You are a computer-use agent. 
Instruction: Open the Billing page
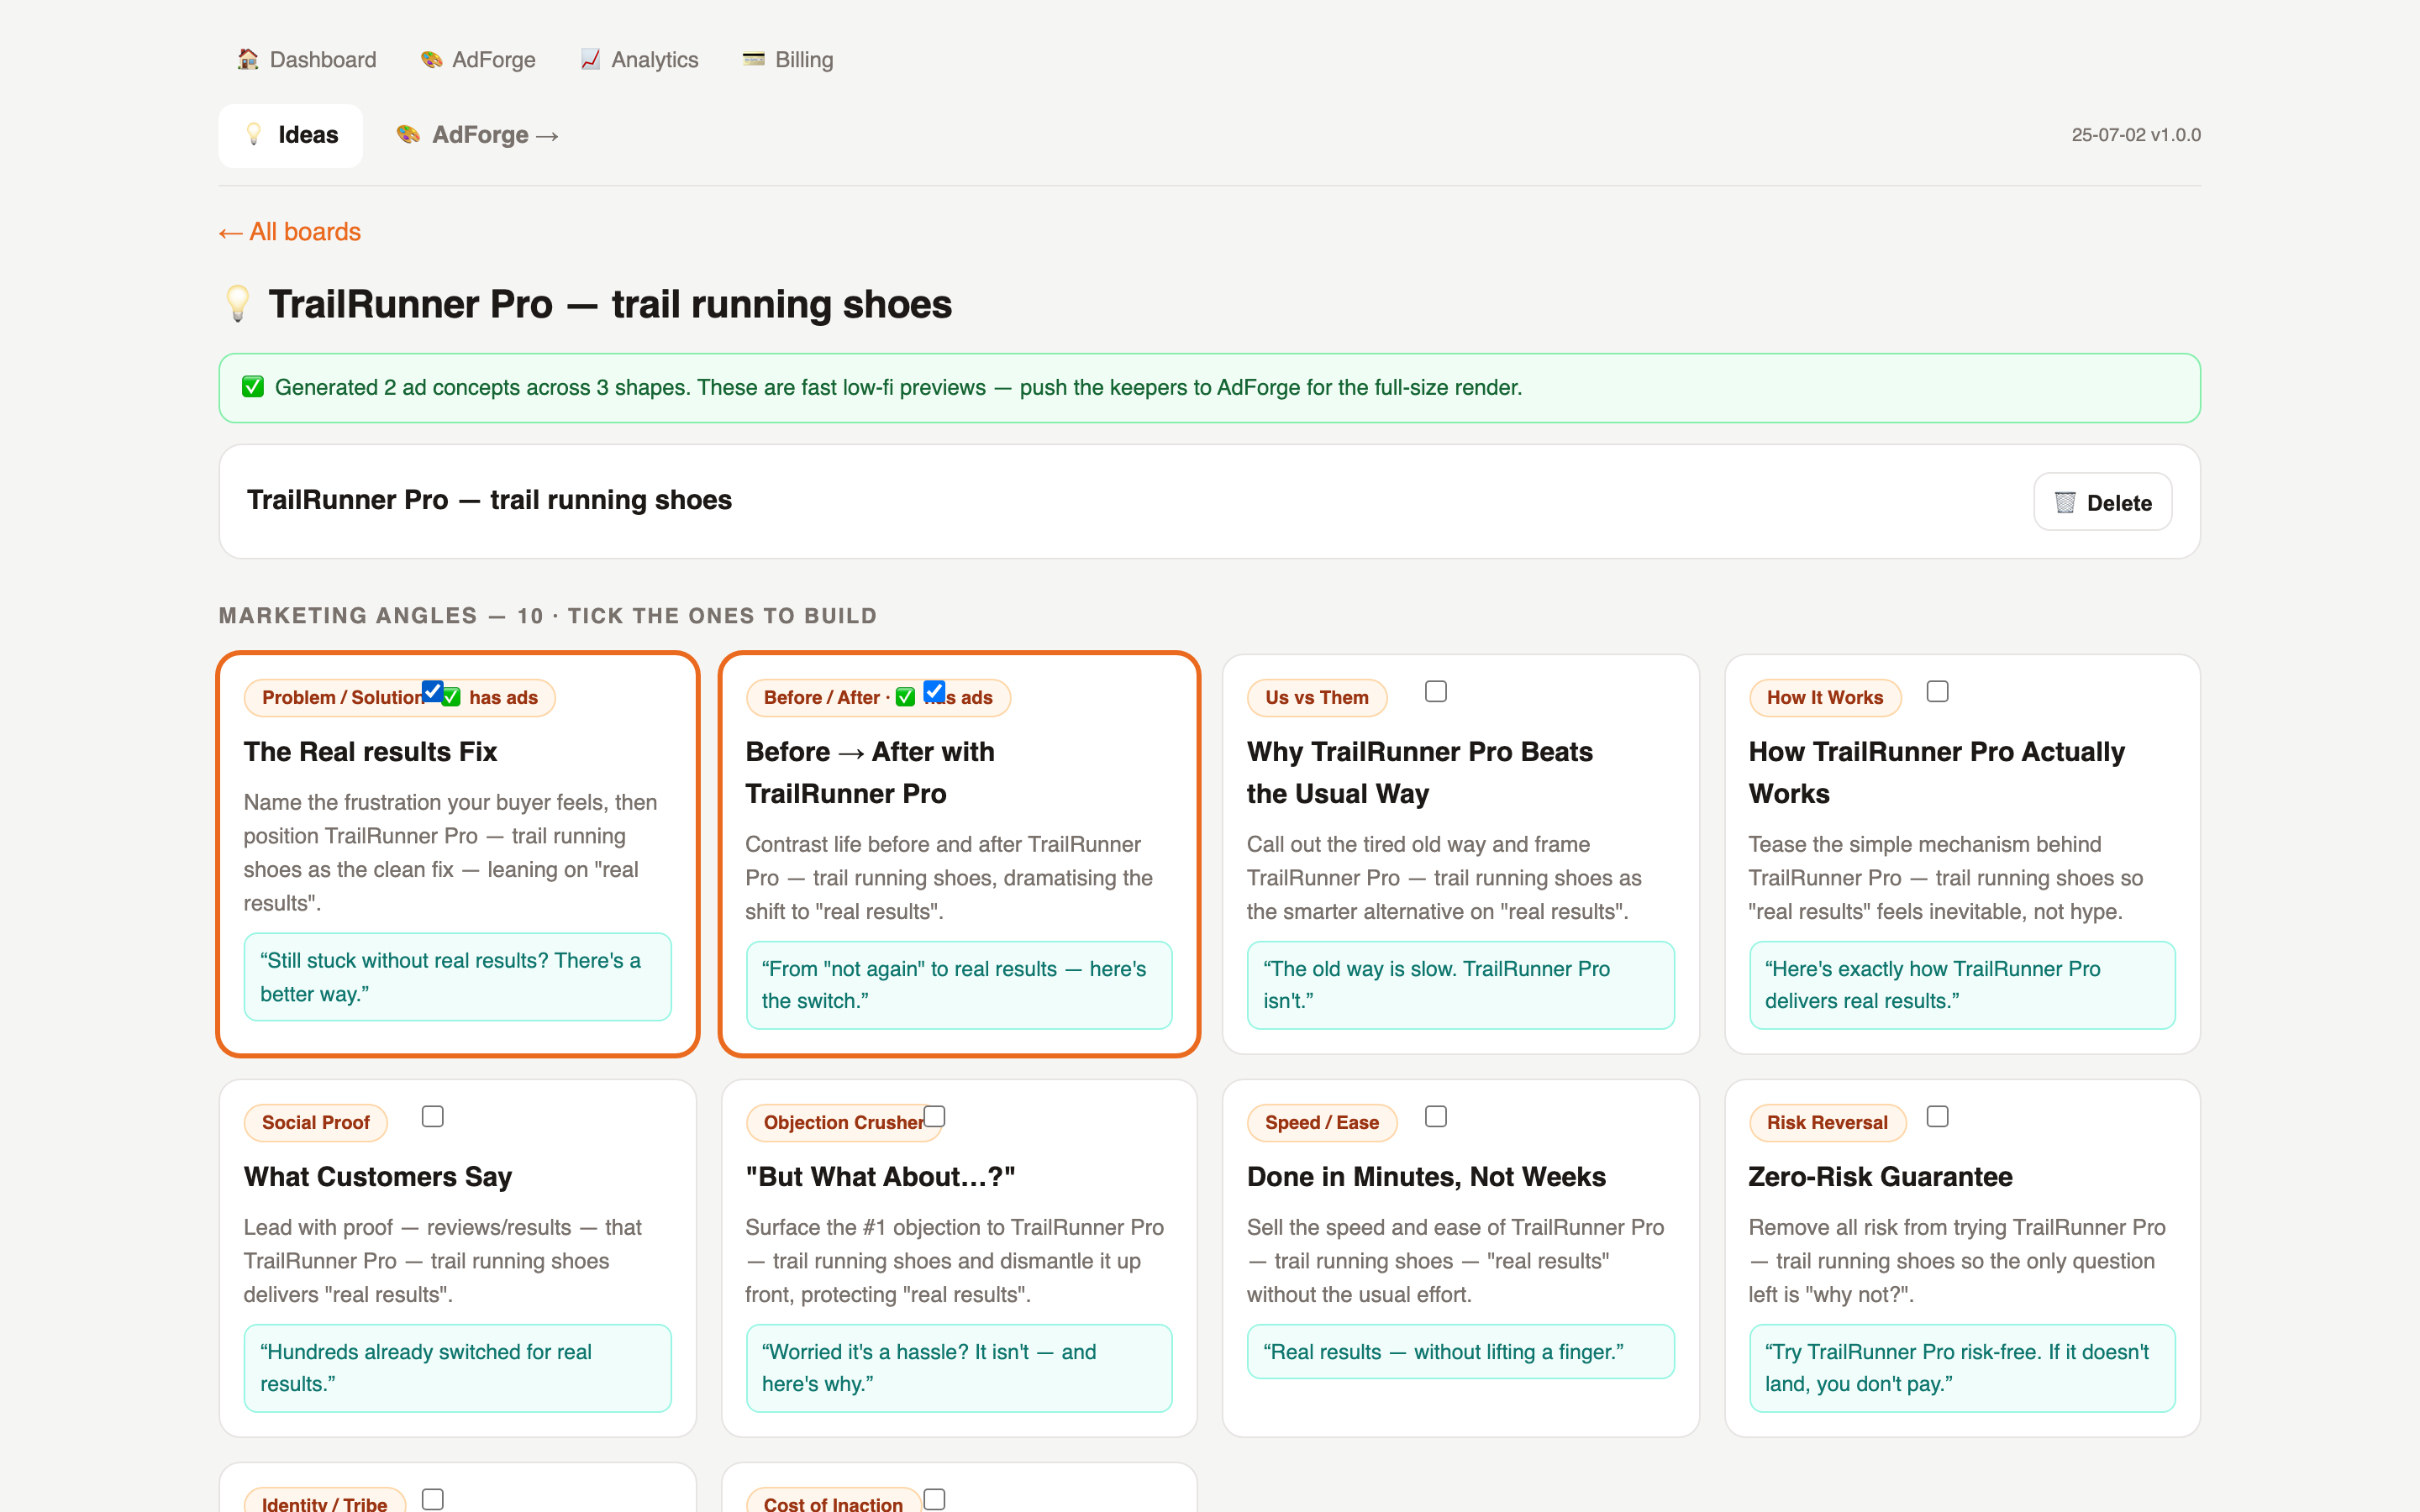788,59
